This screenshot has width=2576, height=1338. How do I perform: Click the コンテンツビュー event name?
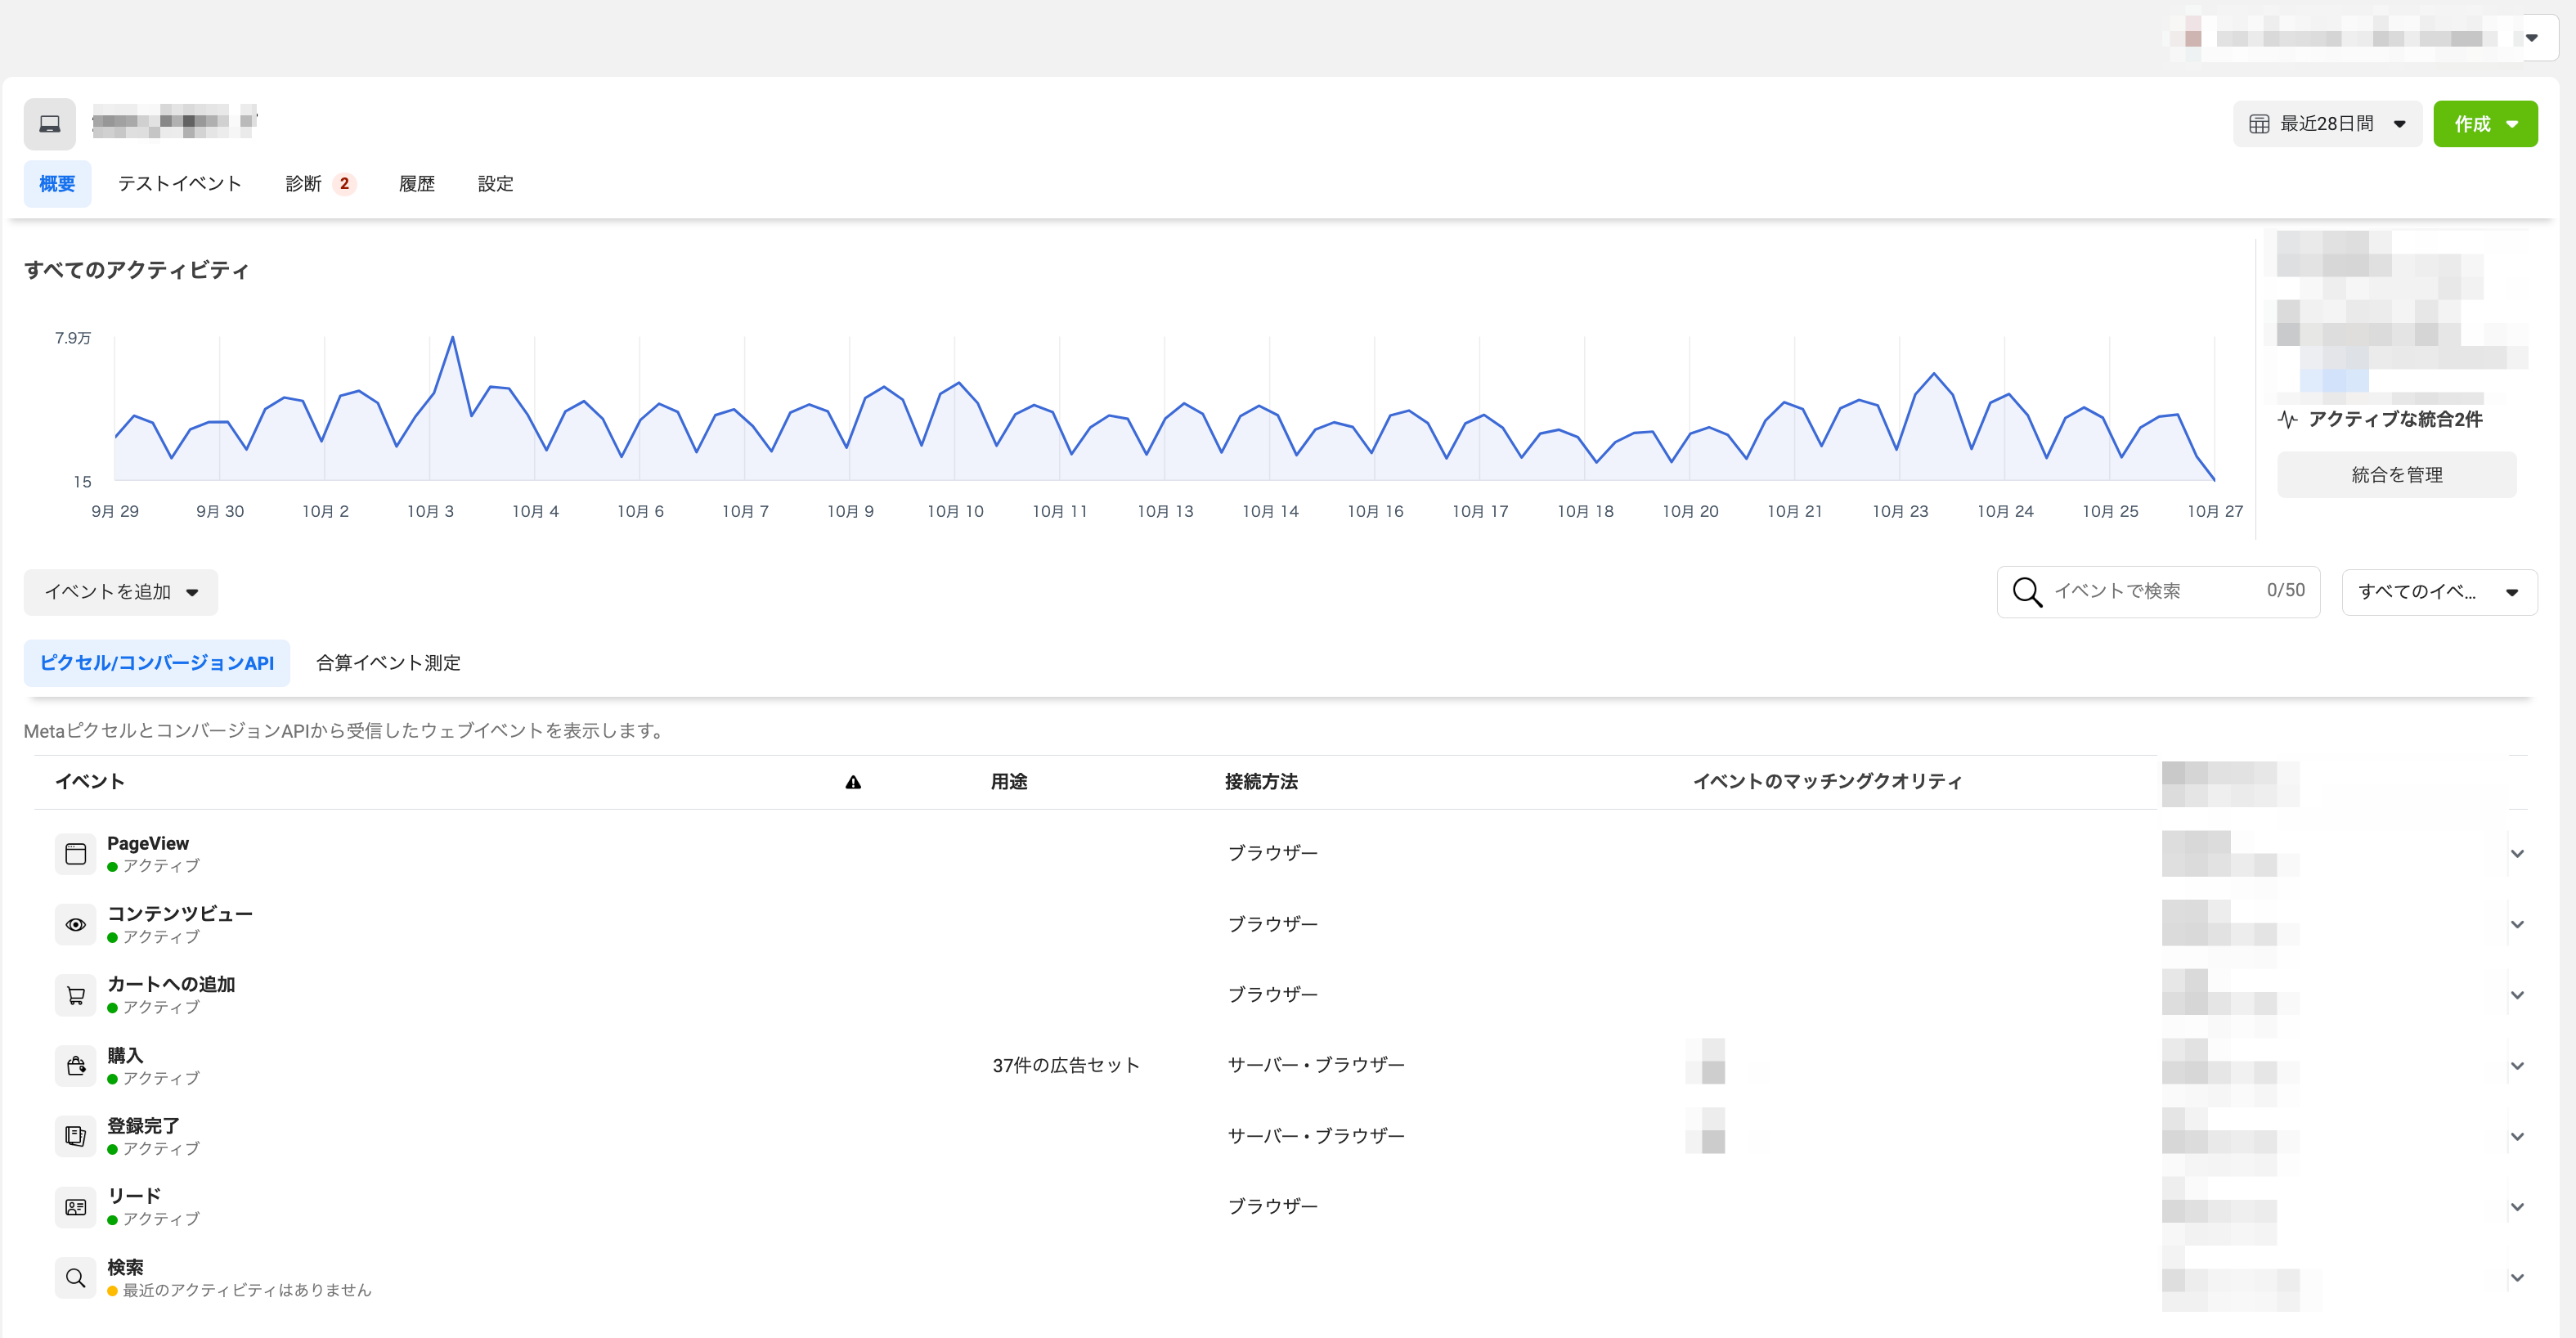click(x=180, y=914)
